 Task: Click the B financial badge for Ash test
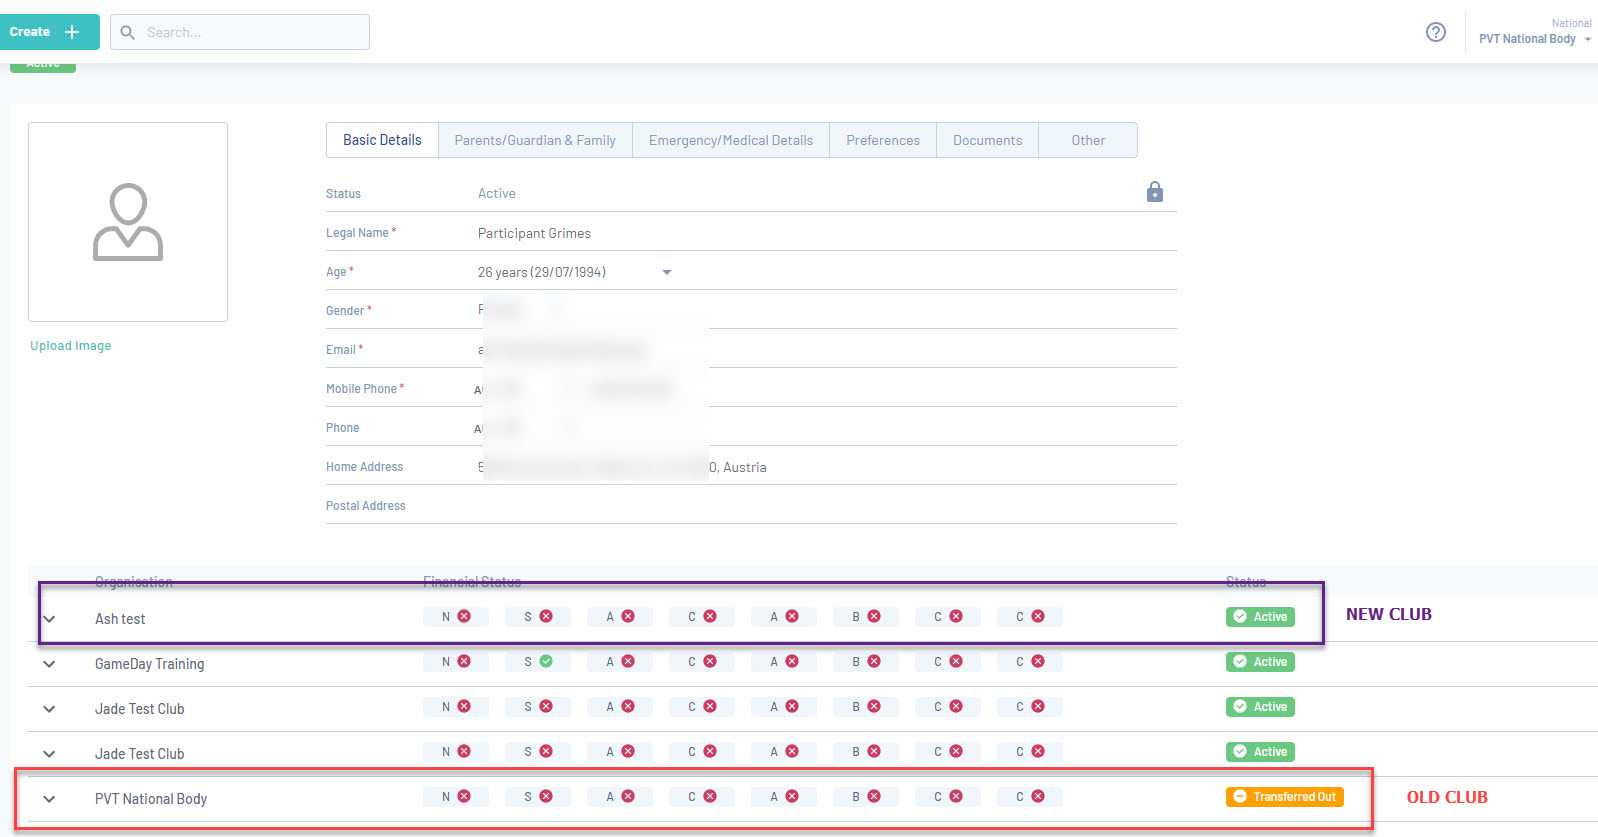point(866,617)
